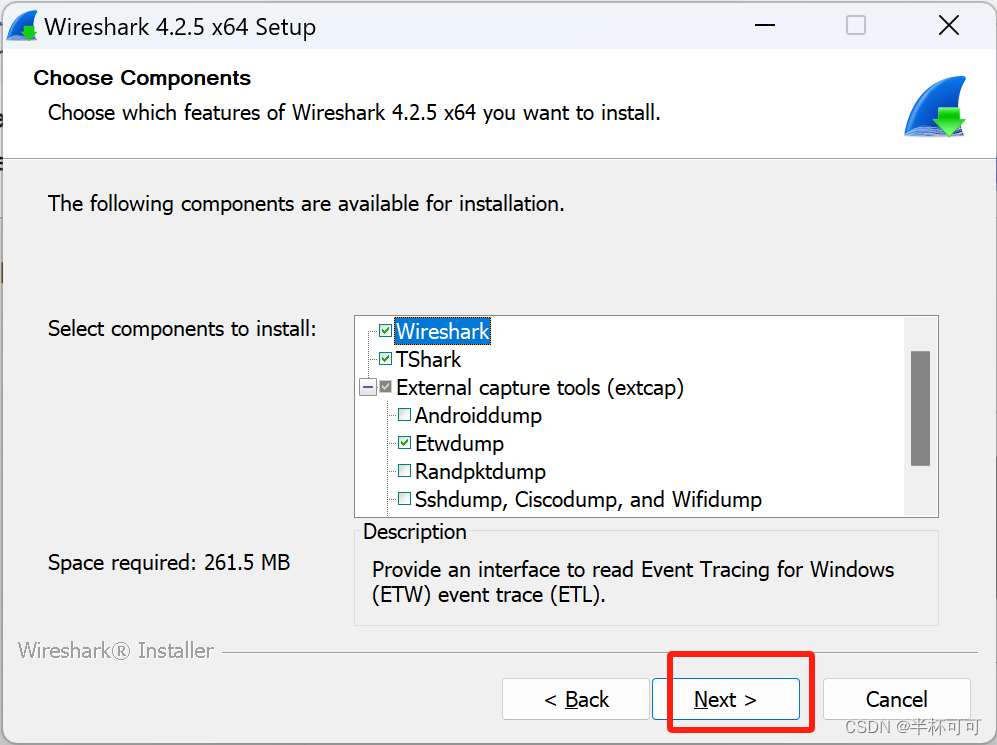
Task: Select the Etwdump label
Action: coord(459,443)
